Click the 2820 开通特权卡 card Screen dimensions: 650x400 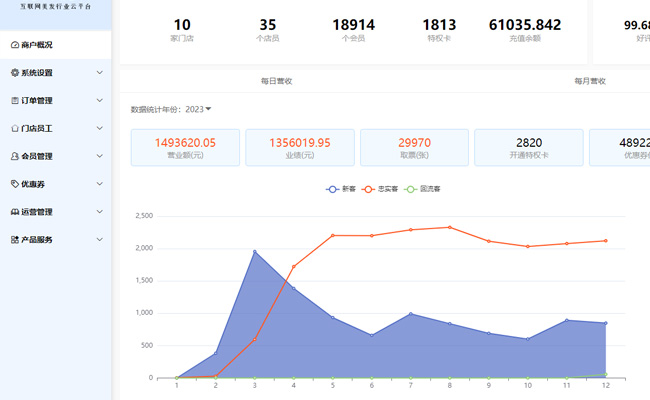[x=529, y=148]
